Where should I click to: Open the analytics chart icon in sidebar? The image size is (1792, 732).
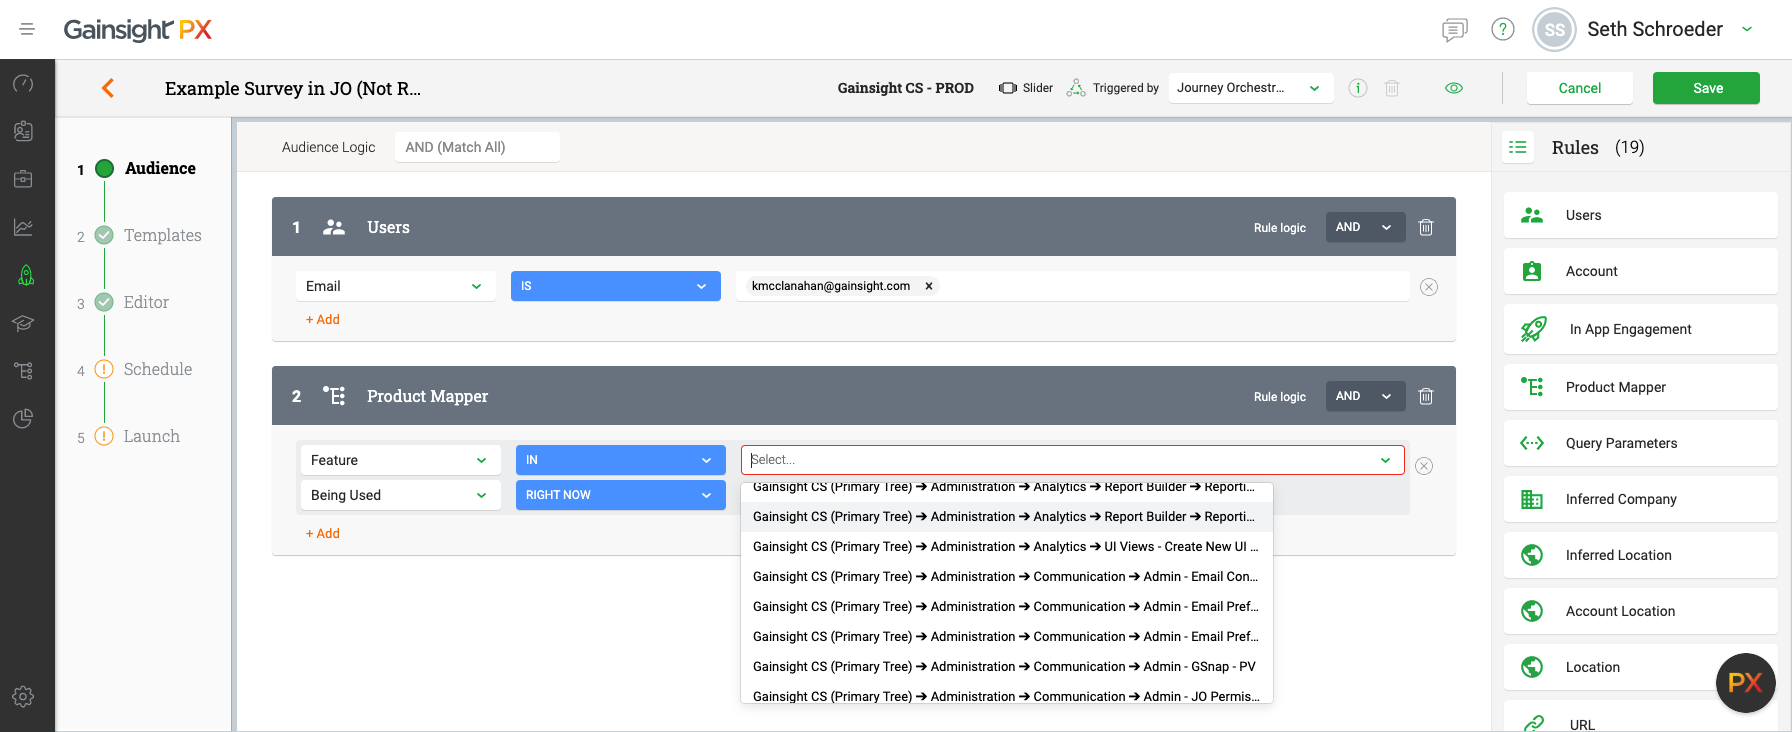pyautogui.click(x=23, y=227)
